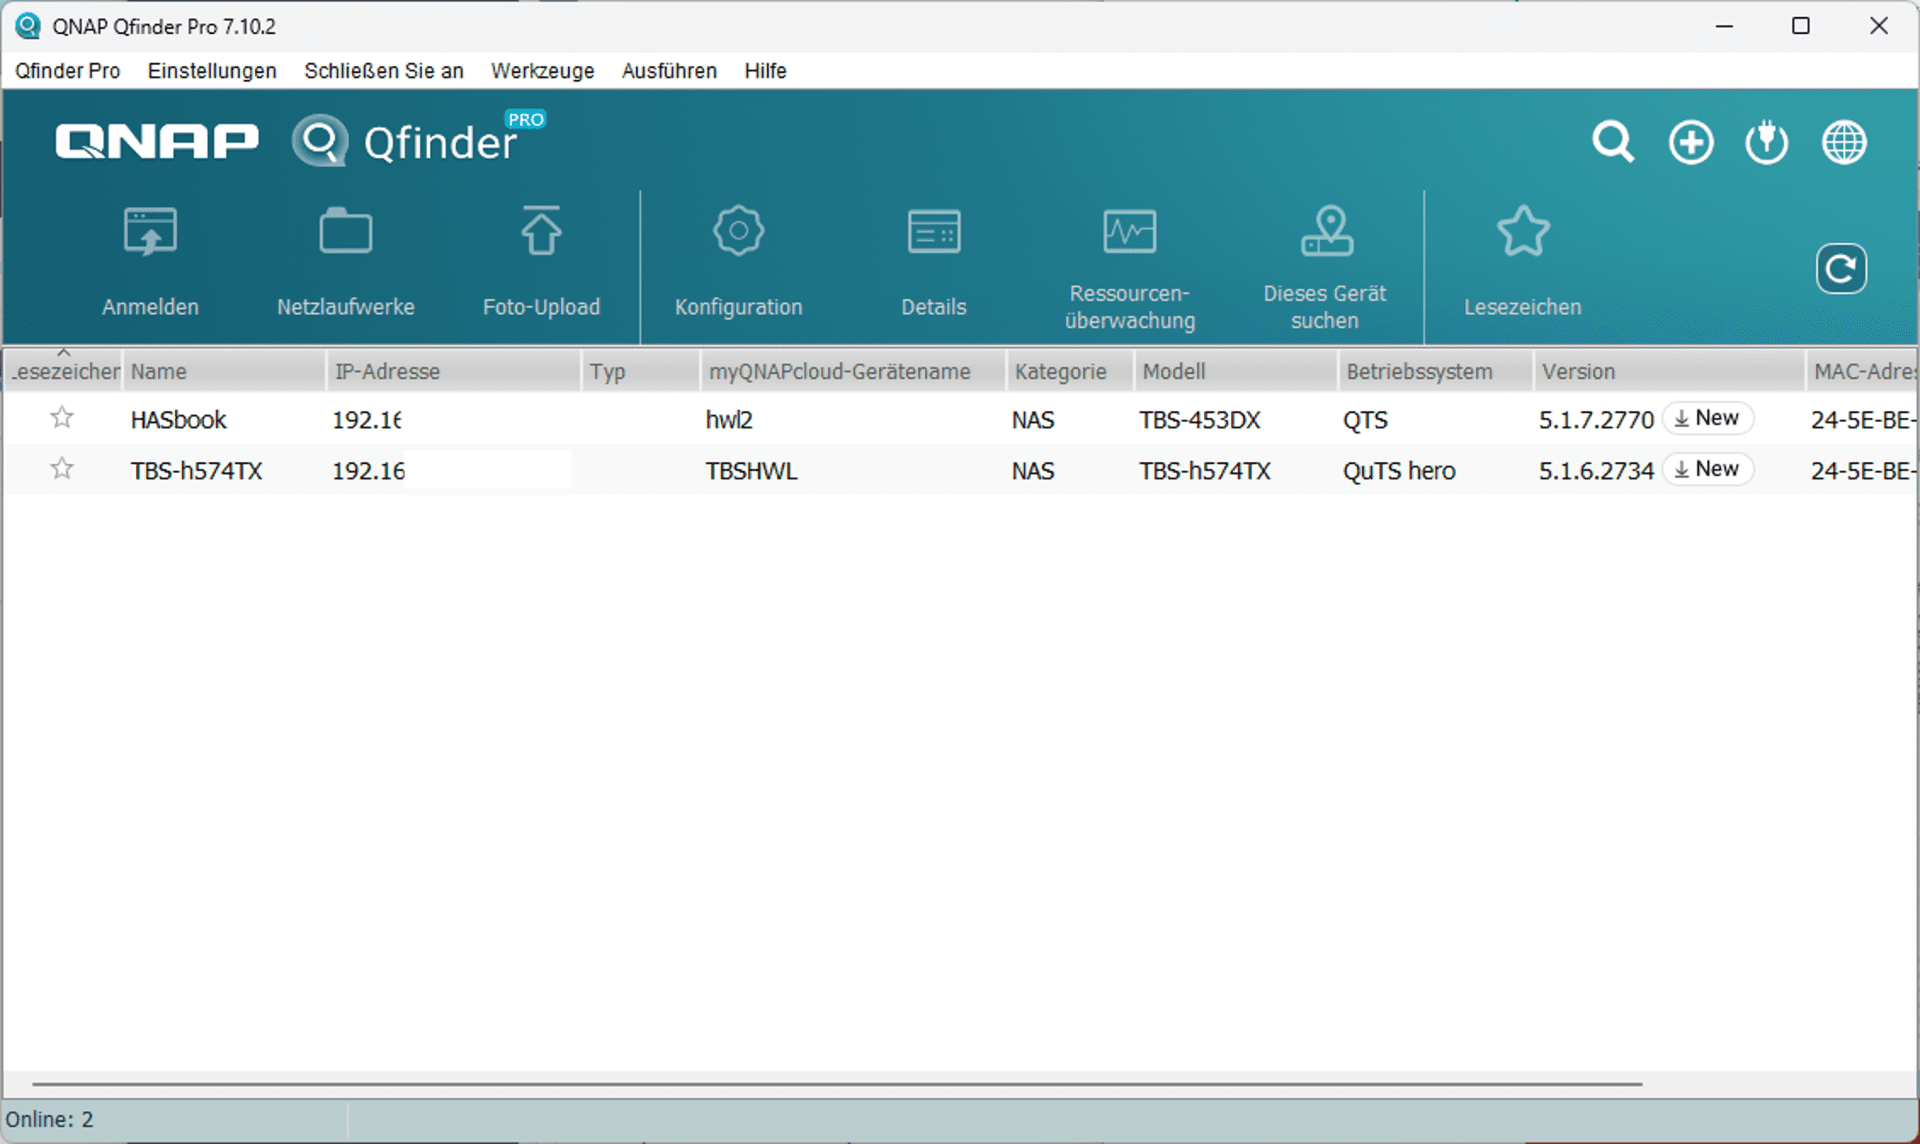Open the Einstellungen menu
The image size is (1920, 1144).
click(x=212, y=71)
